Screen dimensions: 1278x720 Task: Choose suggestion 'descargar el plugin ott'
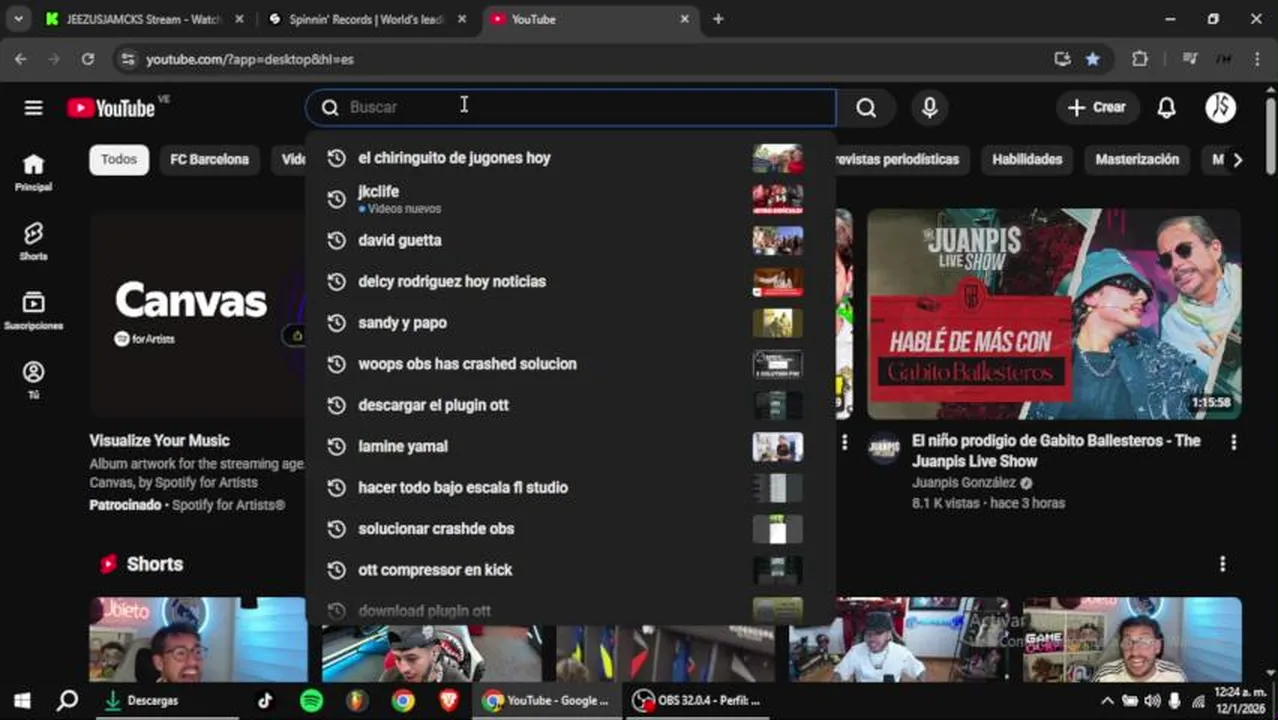click(570, 405)
